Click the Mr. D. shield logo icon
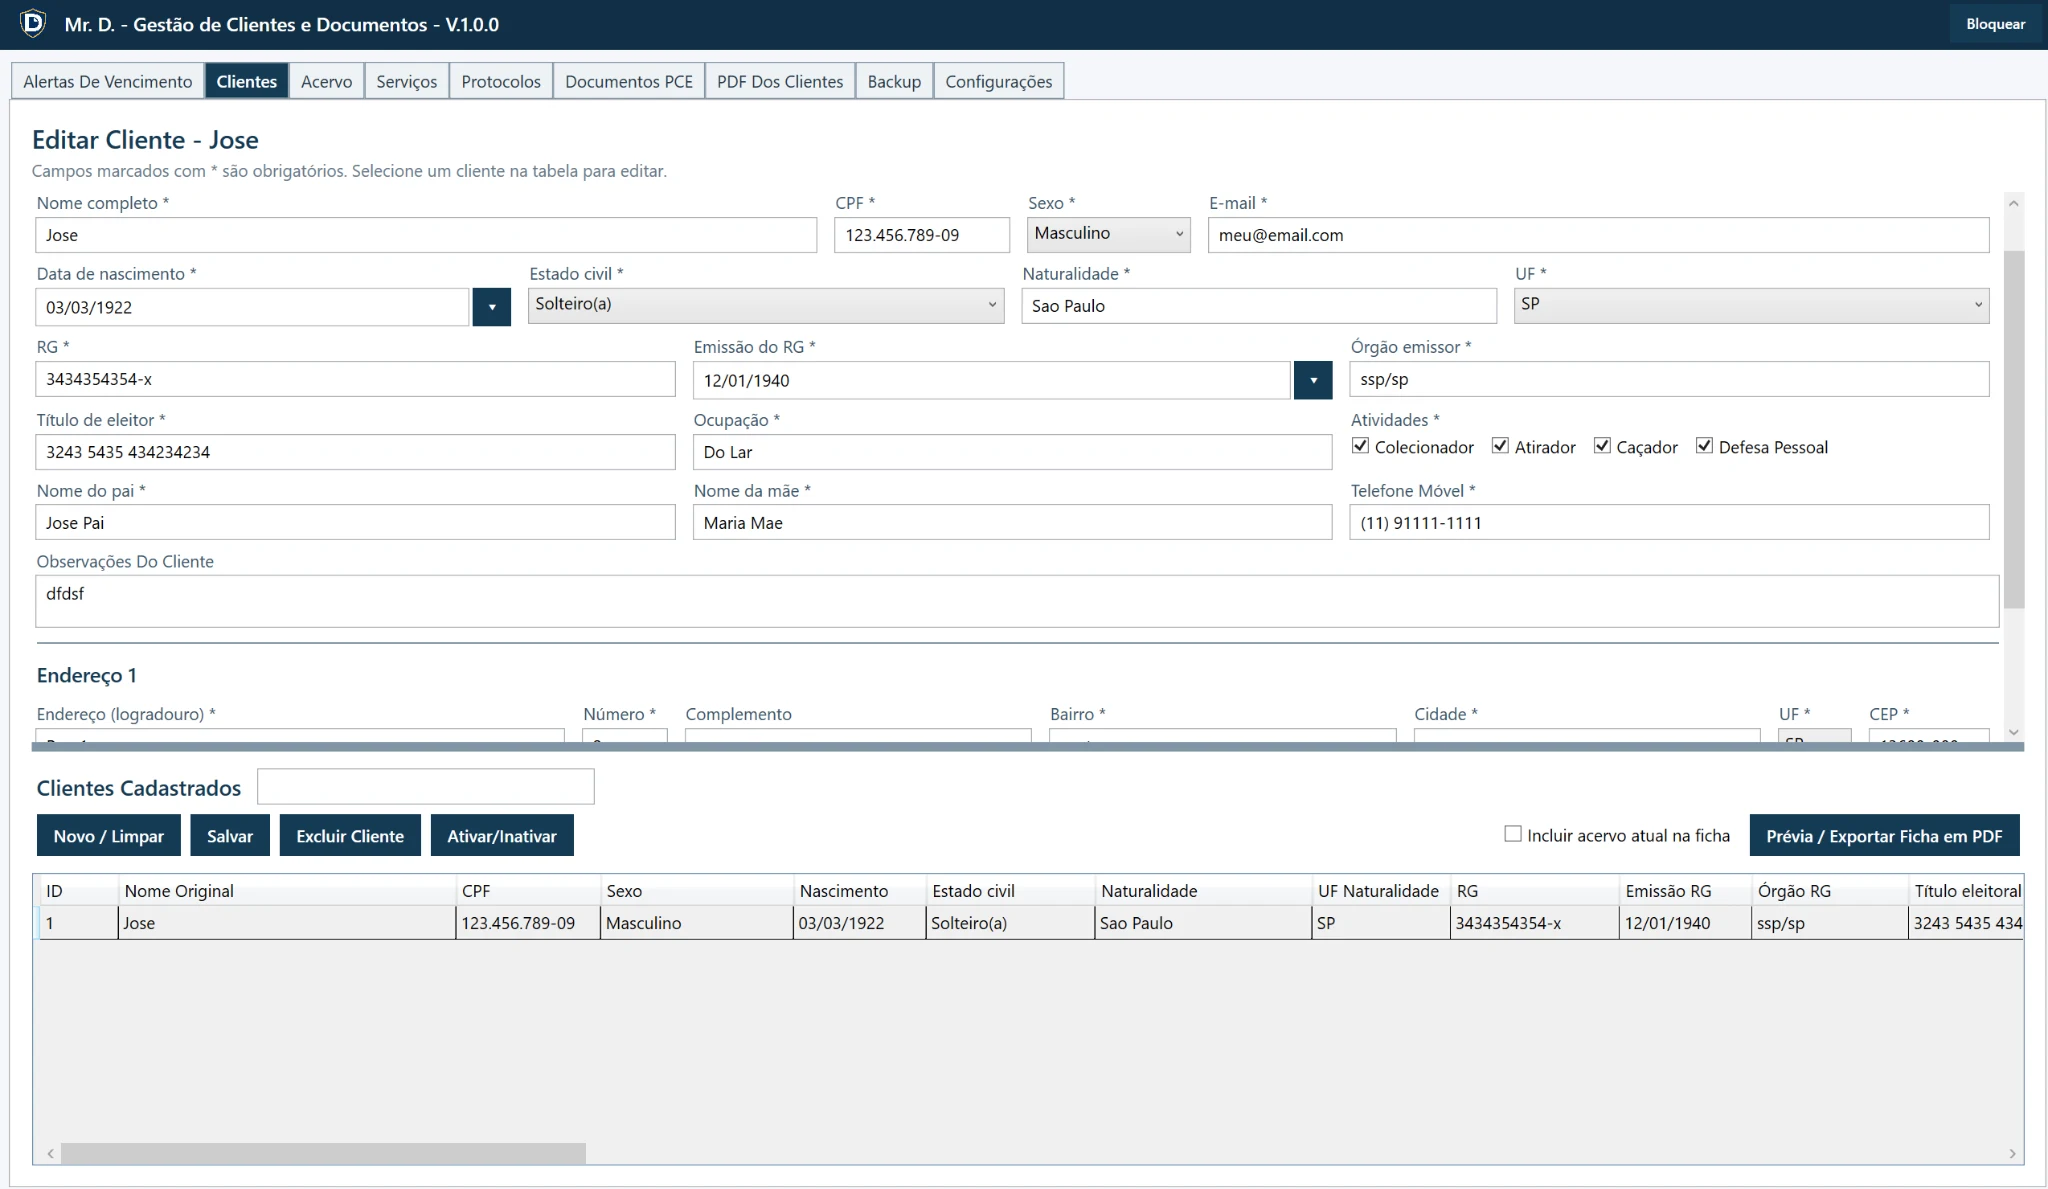 33,23
